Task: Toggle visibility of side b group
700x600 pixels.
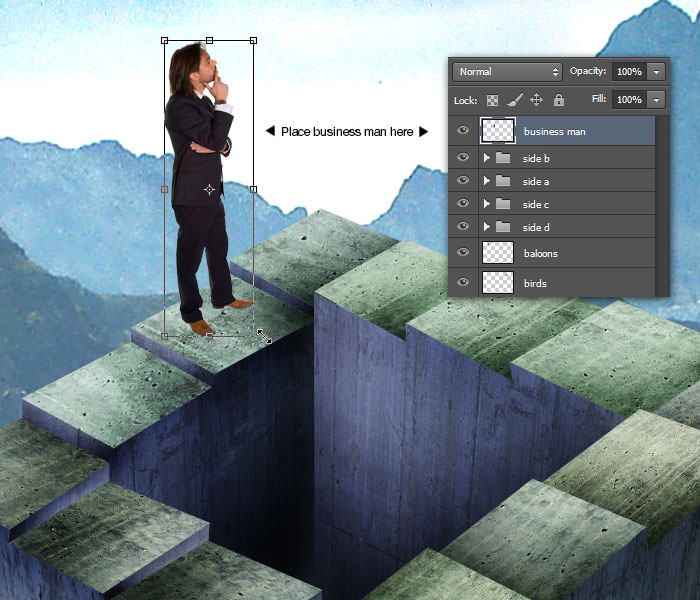Action: click(463, 157)
